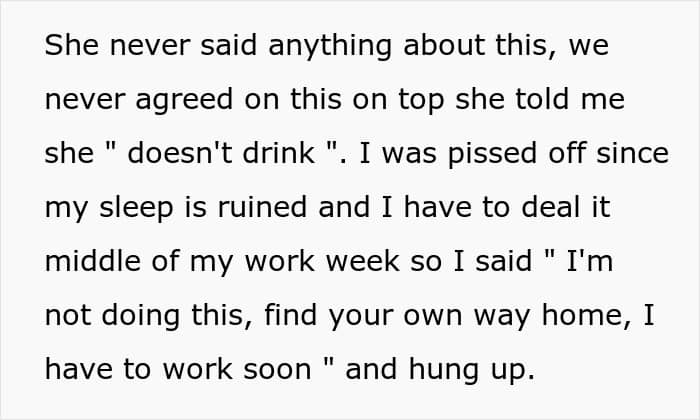Click the word "find" in the quote
The image size is (700, 420).
click(291, 315)
